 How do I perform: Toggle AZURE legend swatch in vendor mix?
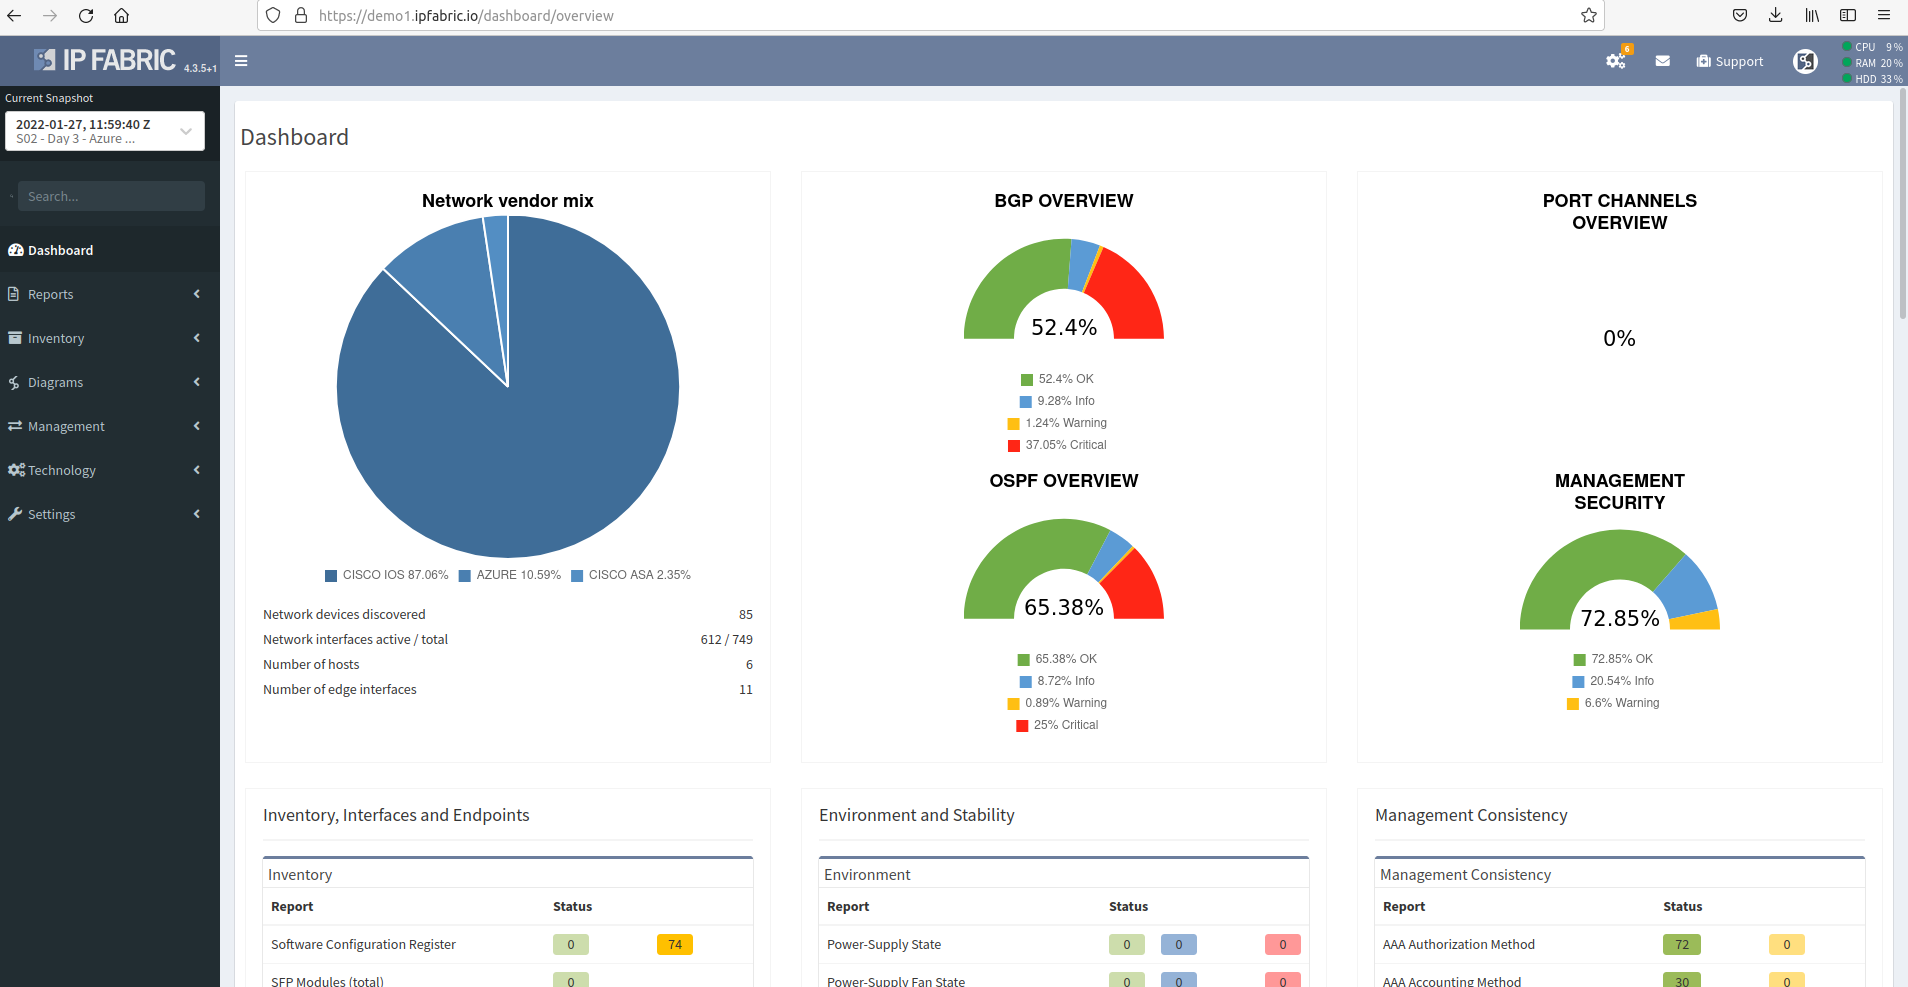[x=465, y=575]
